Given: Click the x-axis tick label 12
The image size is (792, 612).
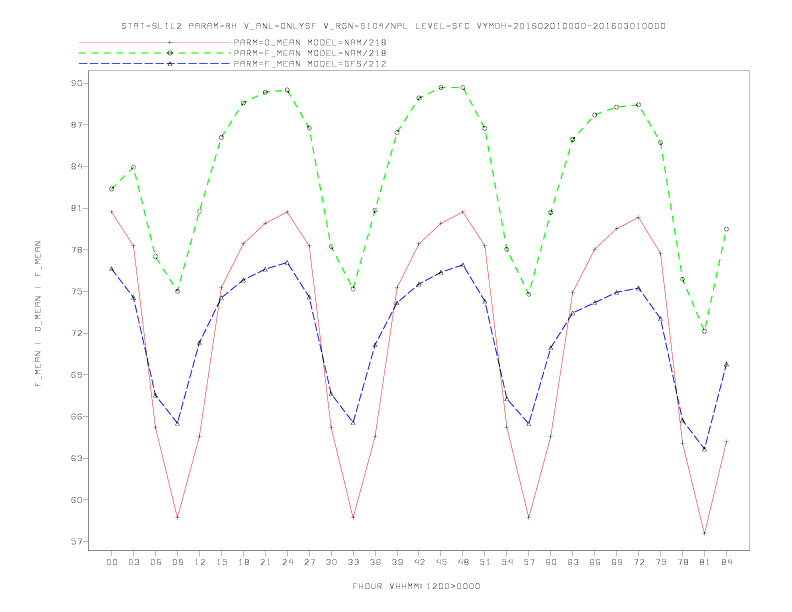Looking at the screenshot, I should click(x=200, y=562).
